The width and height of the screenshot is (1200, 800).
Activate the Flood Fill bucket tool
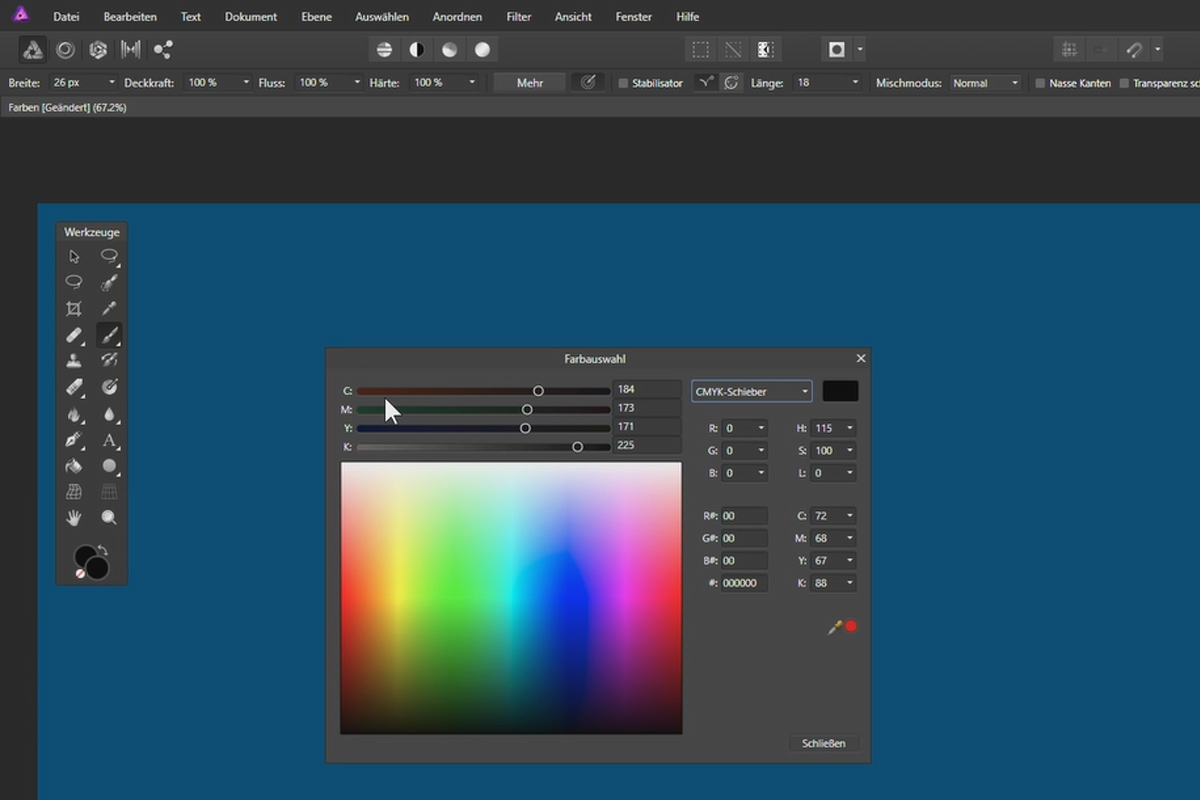pos(74,466)
